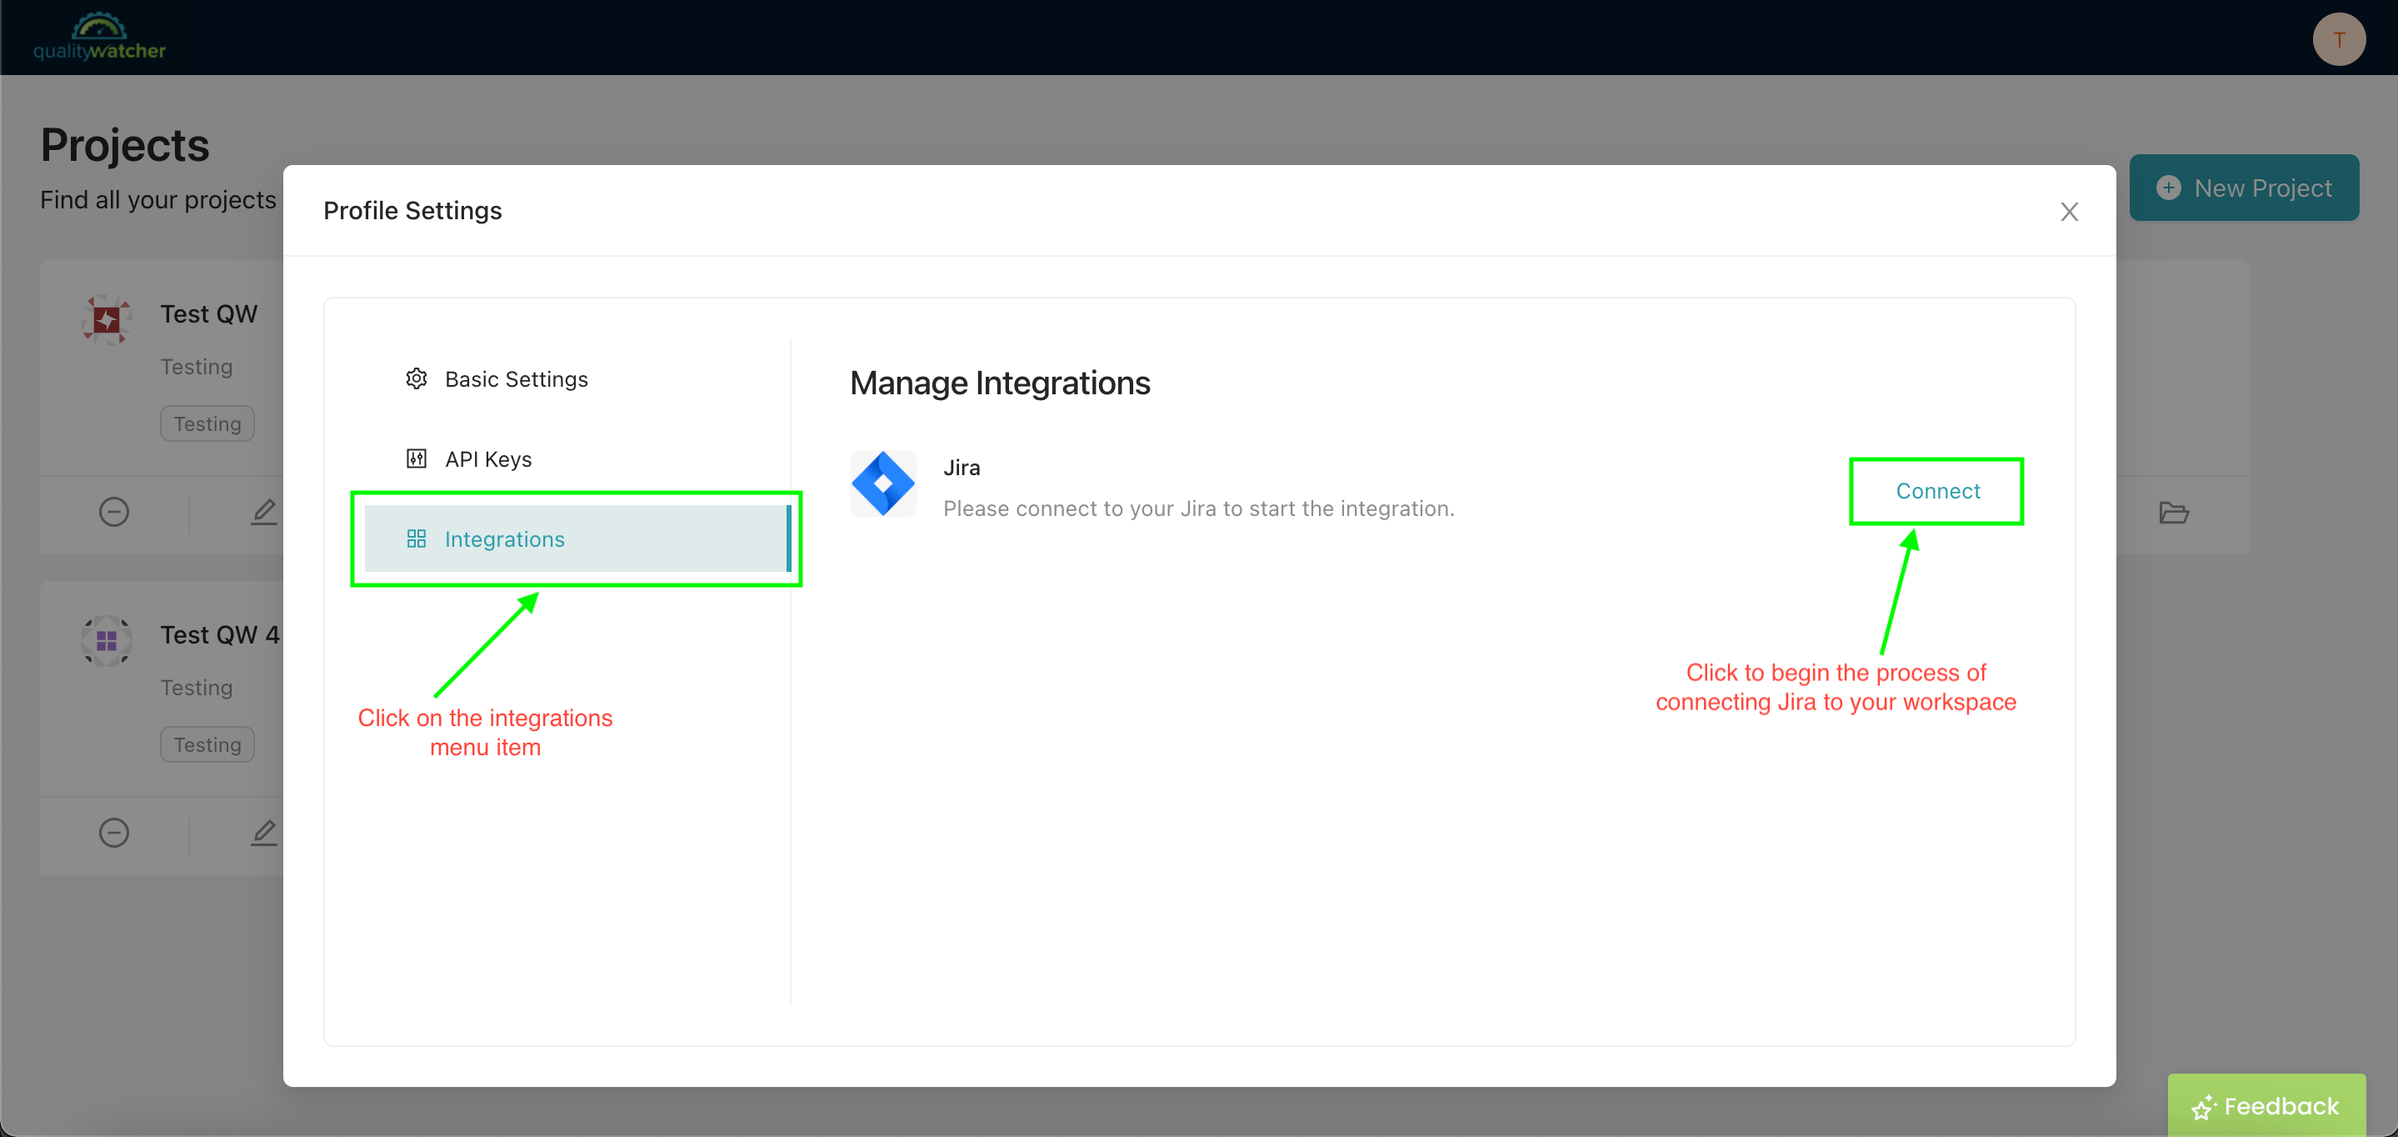Close the Profile Settings dialog

[2069, 212]
